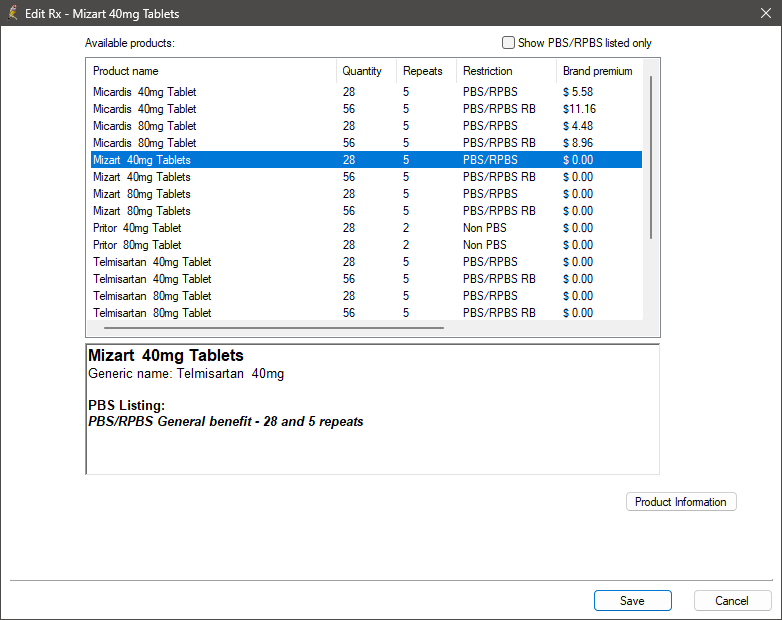Sort by Quantity column header
Image resolution: width=782 pixels, height=620 pixels.
(366, 71)
